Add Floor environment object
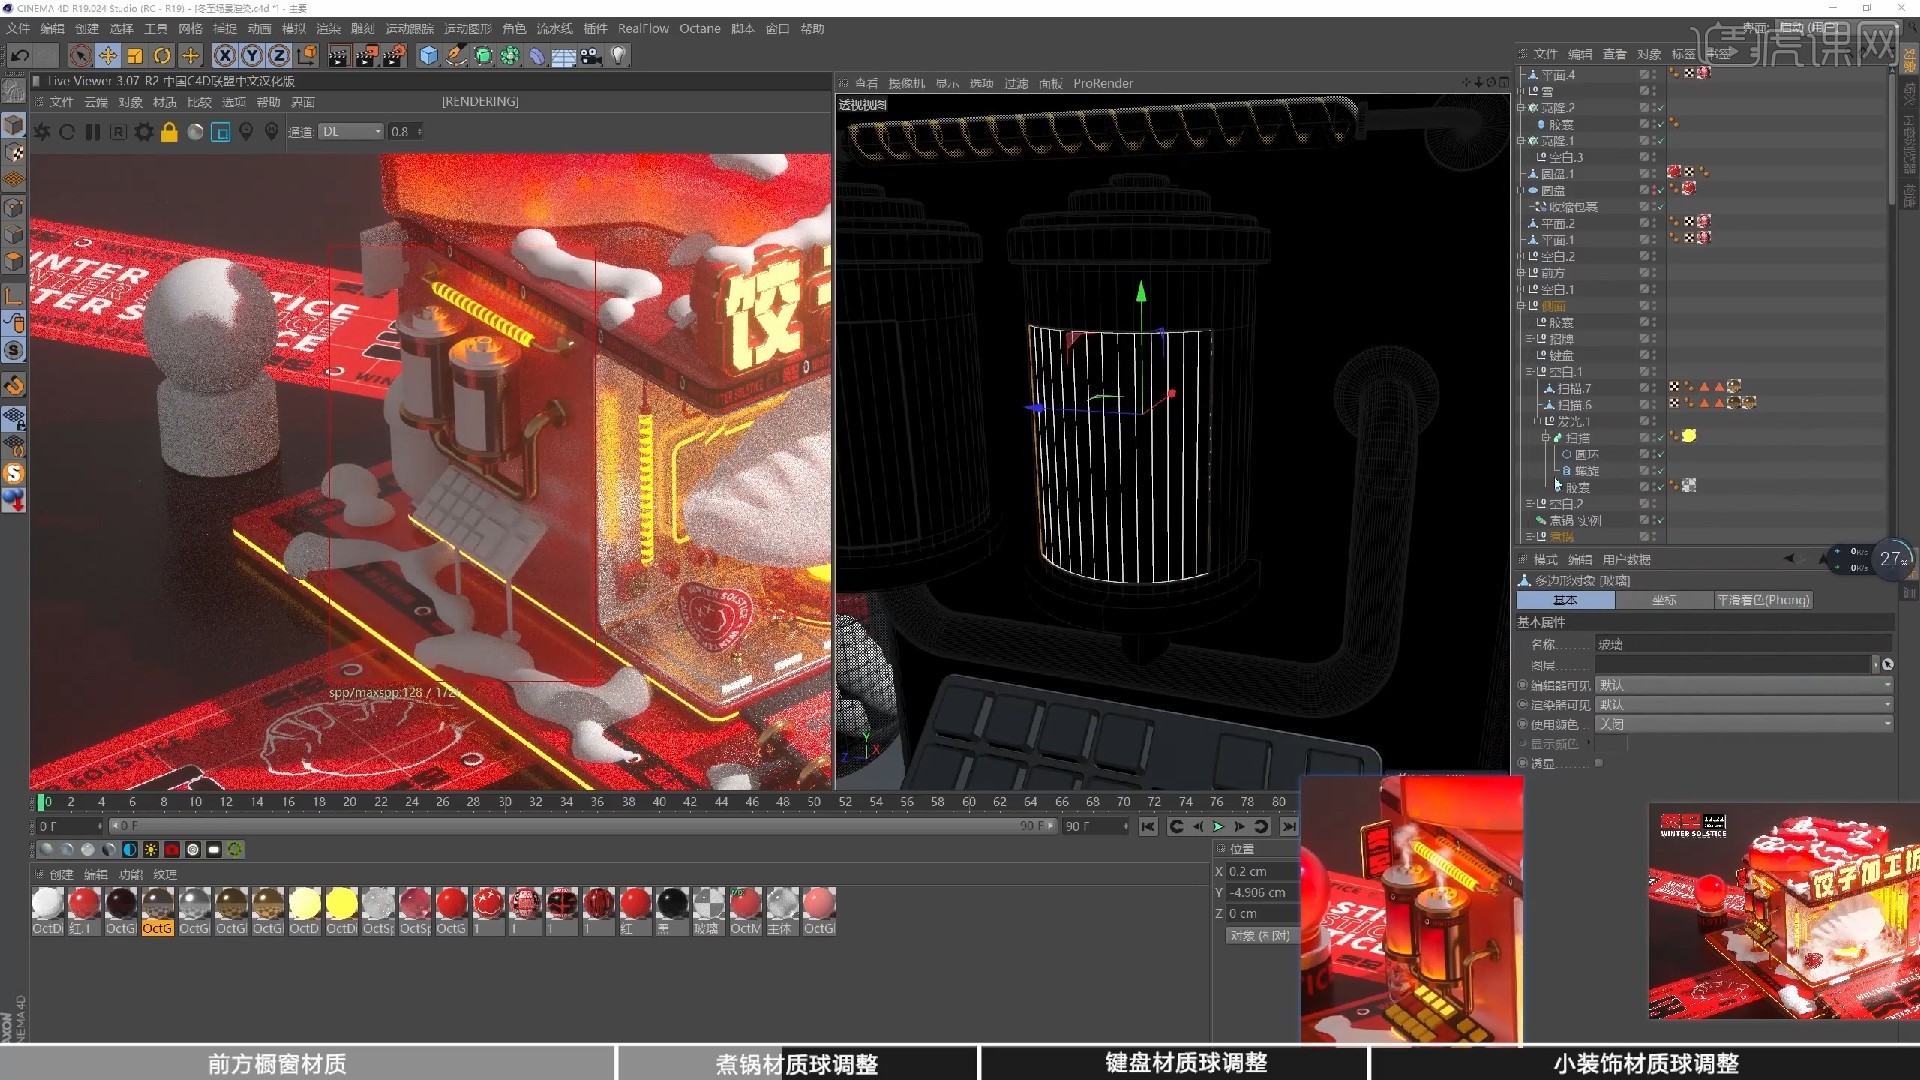The height and width of the screenshot is (1080, 1920). (564, 56)
